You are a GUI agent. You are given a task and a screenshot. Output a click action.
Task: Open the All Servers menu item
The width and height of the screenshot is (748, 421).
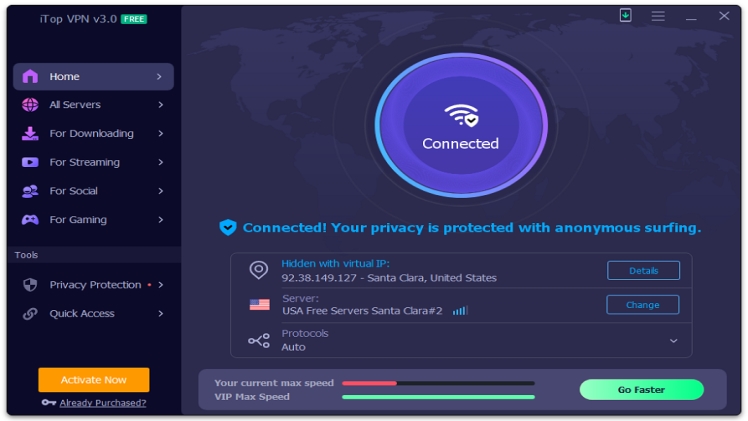coord(93,105)
